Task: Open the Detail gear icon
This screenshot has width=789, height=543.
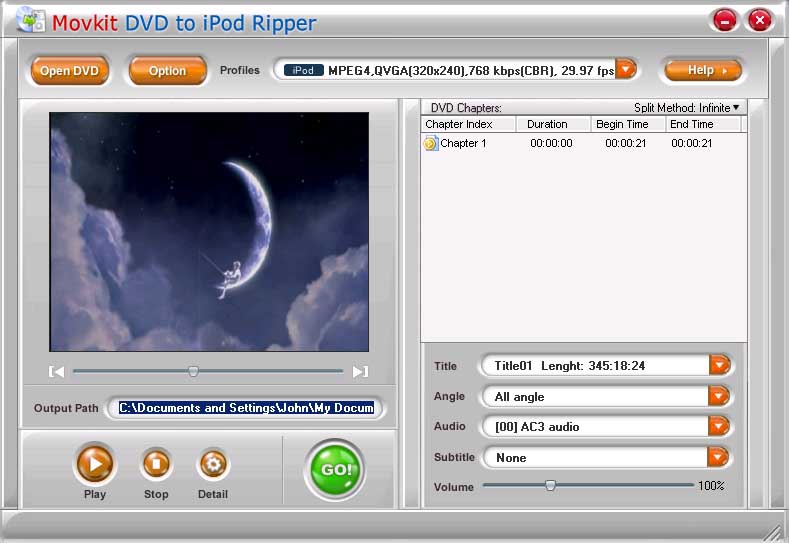Action: point(213,463)
